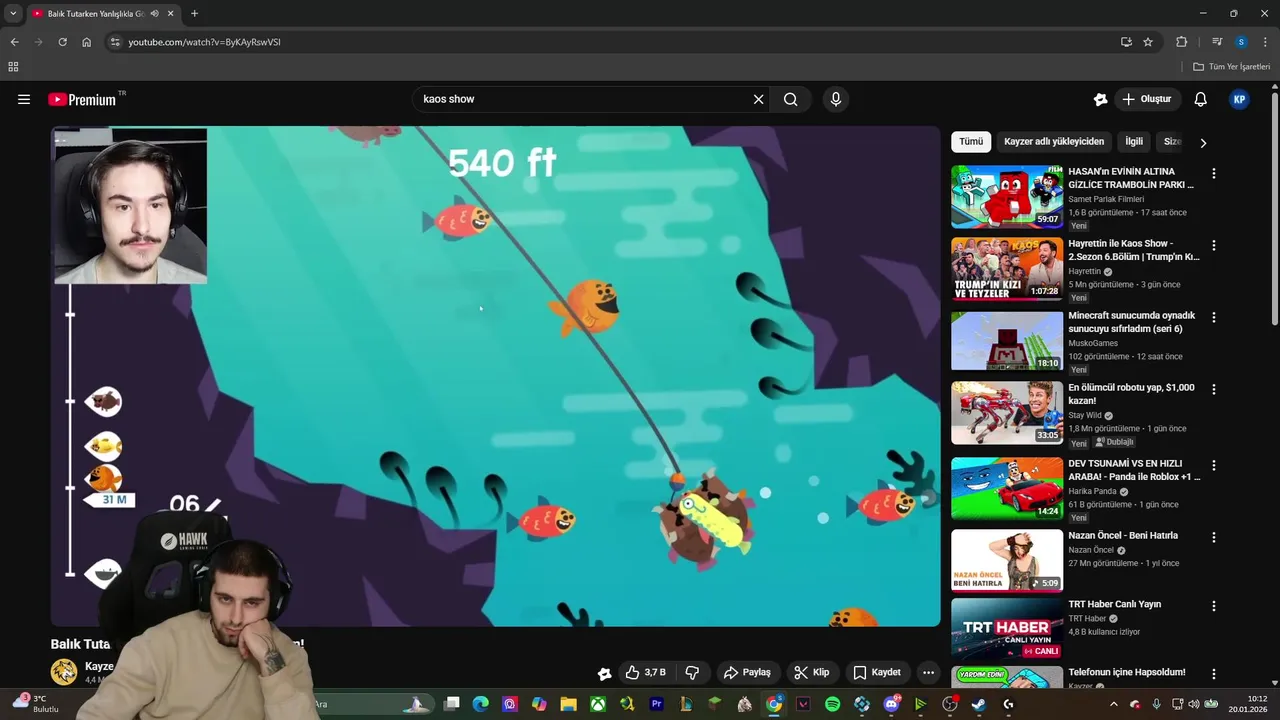Open the YouTube guide hamburger menu
Viewport: 1280px width, 720px height.
24,99
